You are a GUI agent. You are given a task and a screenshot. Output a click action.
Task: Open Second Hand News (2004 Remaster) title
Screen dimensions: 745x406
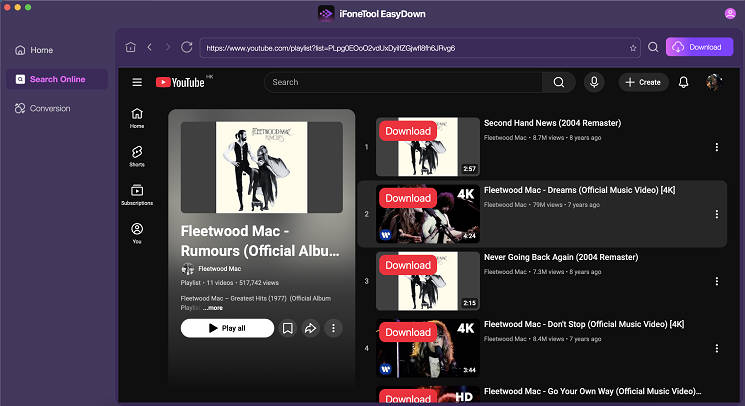[x=553, y=123]
